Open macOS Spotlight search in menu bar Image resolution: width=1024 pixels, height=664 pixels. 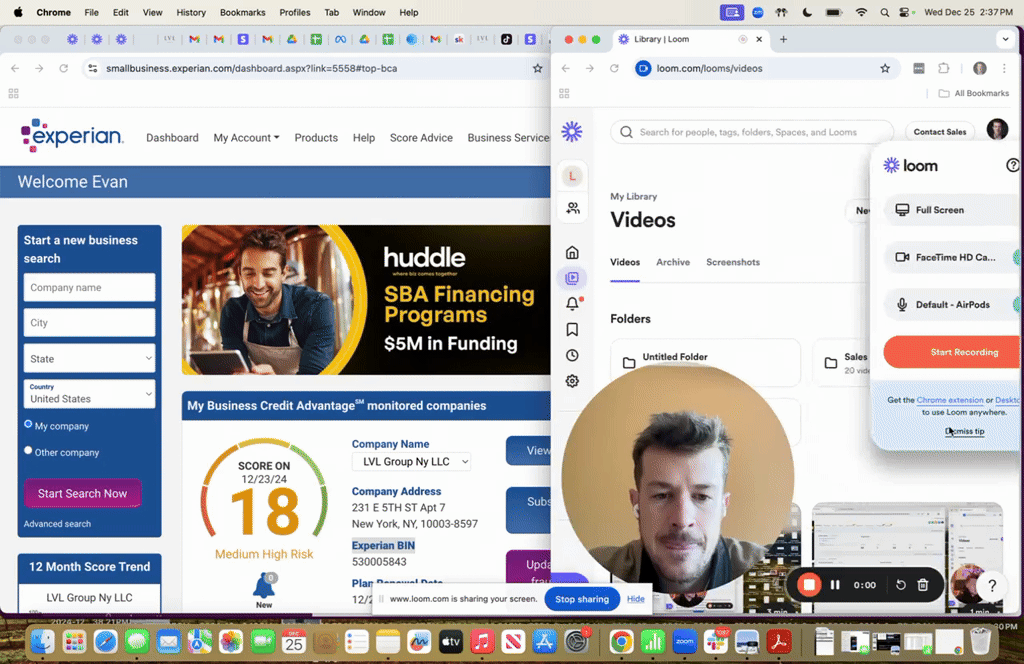click(884, 12)
